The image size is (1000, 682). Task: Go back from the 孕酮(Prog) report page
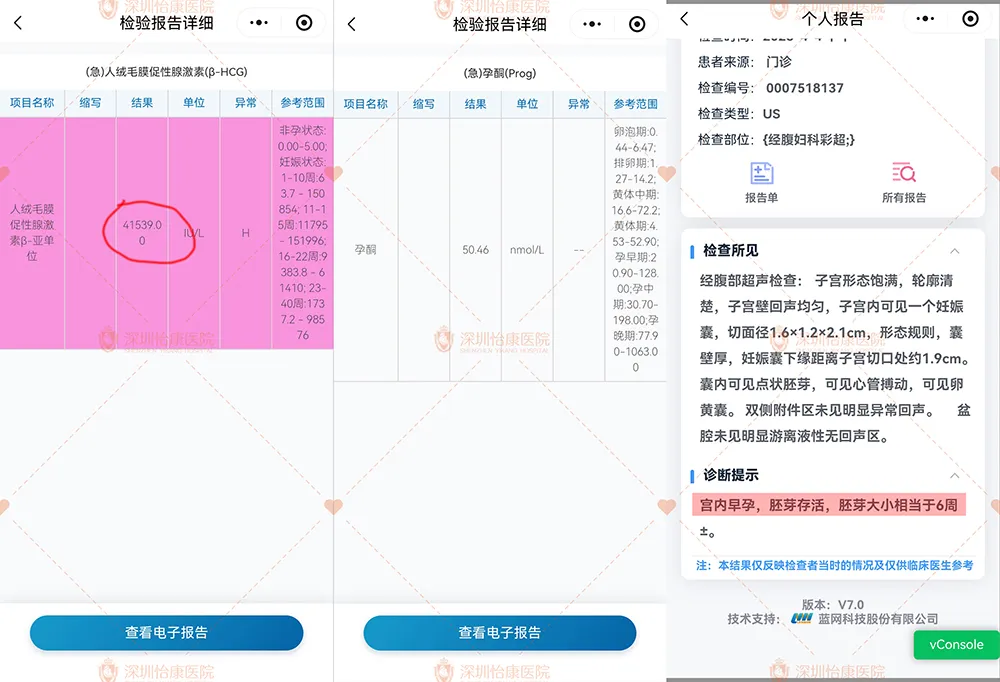point(351,24)
